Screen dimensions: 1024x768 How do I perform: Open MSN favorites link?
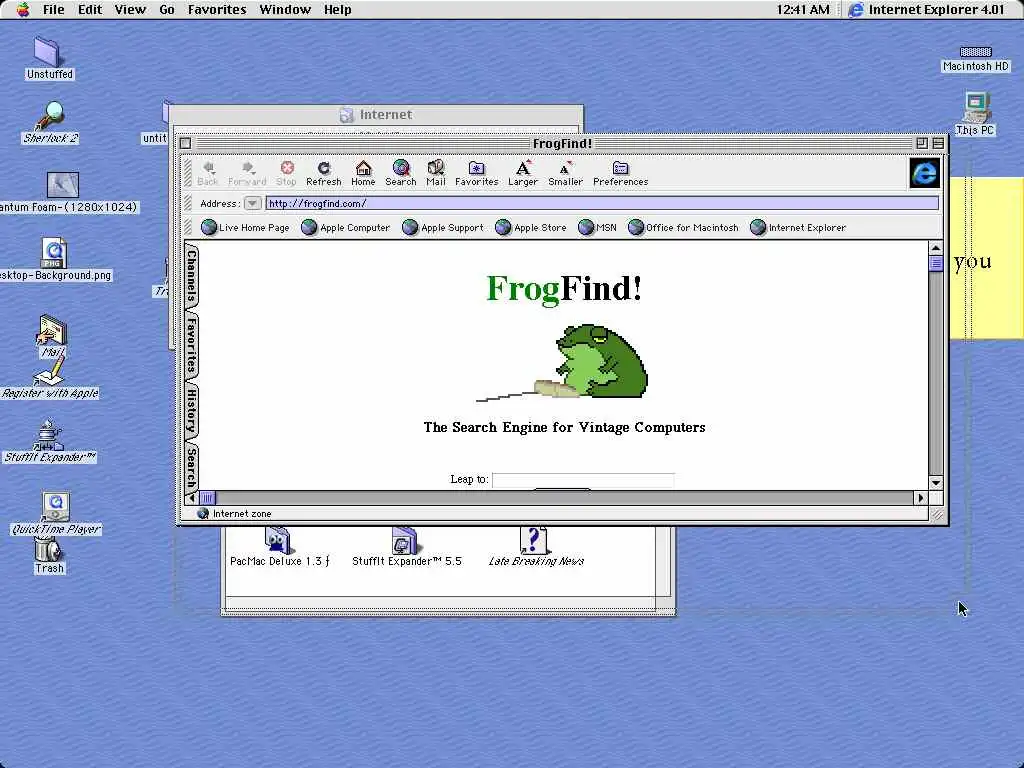click(x=598, y=227)
